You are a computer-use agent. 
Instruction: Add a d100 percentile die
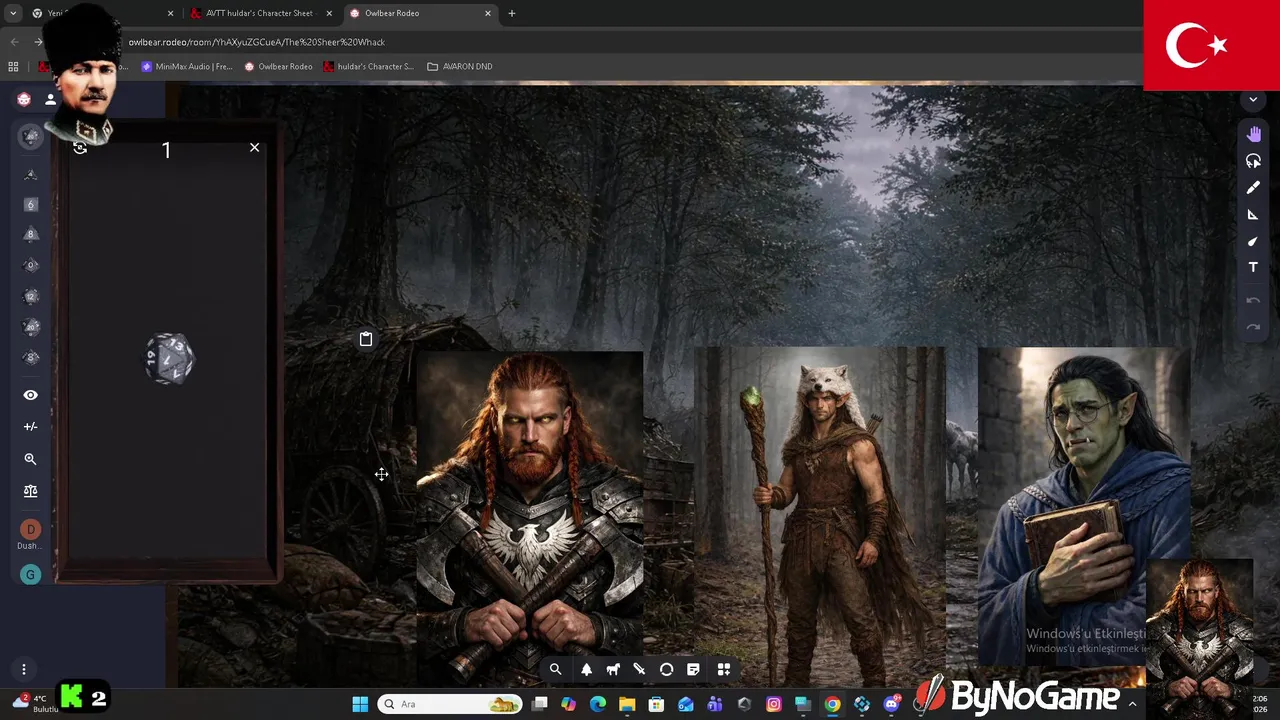tap(30, 358)
